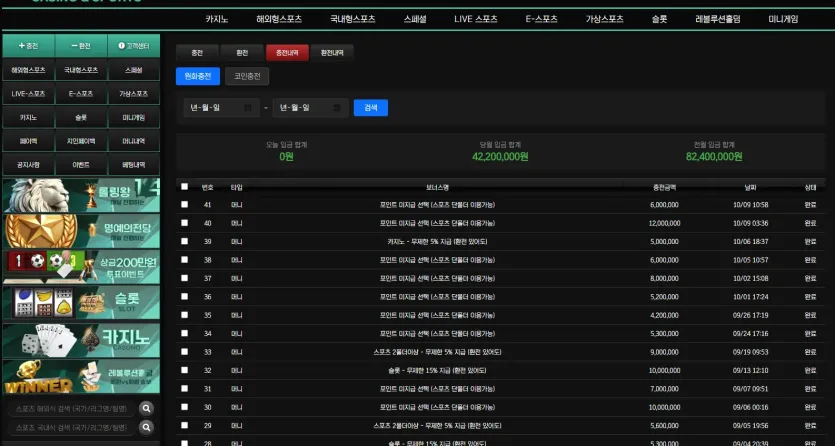Check the checkbox for row number 34

184,333
